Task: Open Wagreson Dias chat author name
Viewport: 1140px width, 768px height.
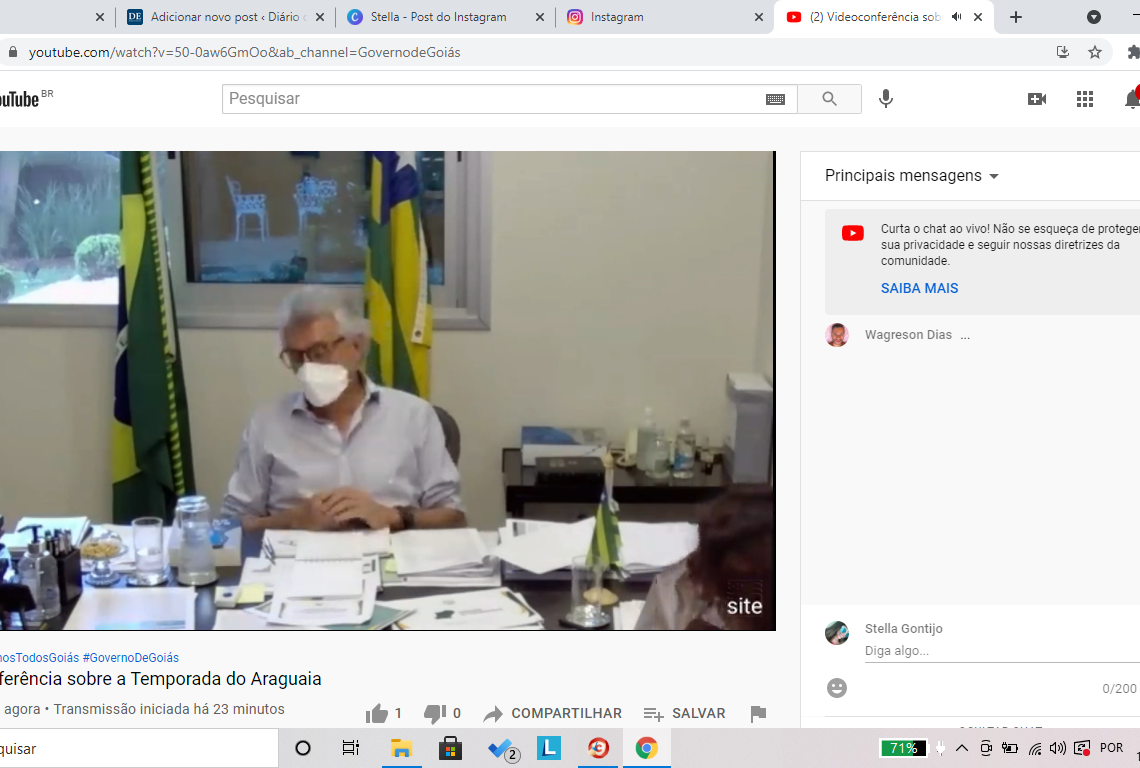Action: point(908,335)
